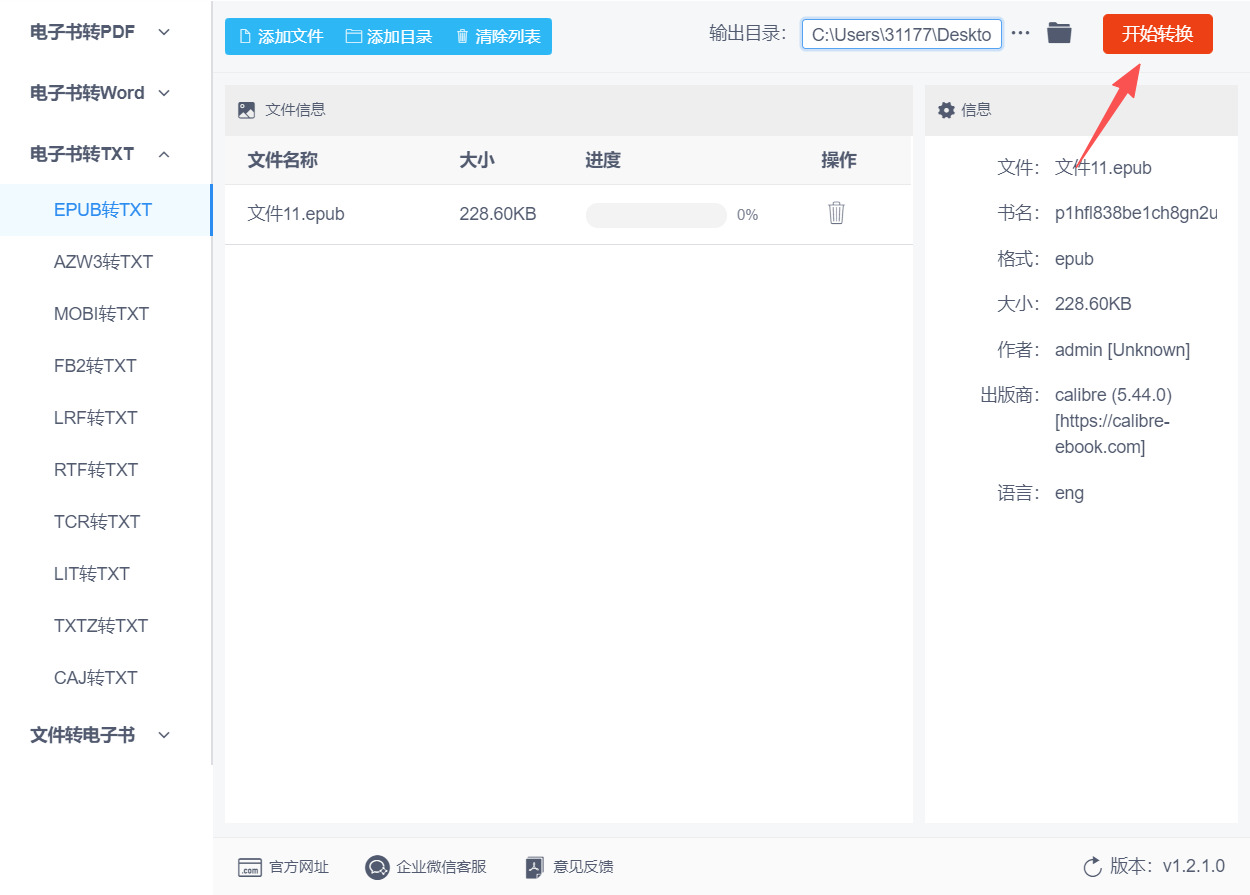Click book name p1hfl838be1ch8gn2u value
This screenshot has height=895, width=1250.
pyautogui.click(x=1136, y=213)
